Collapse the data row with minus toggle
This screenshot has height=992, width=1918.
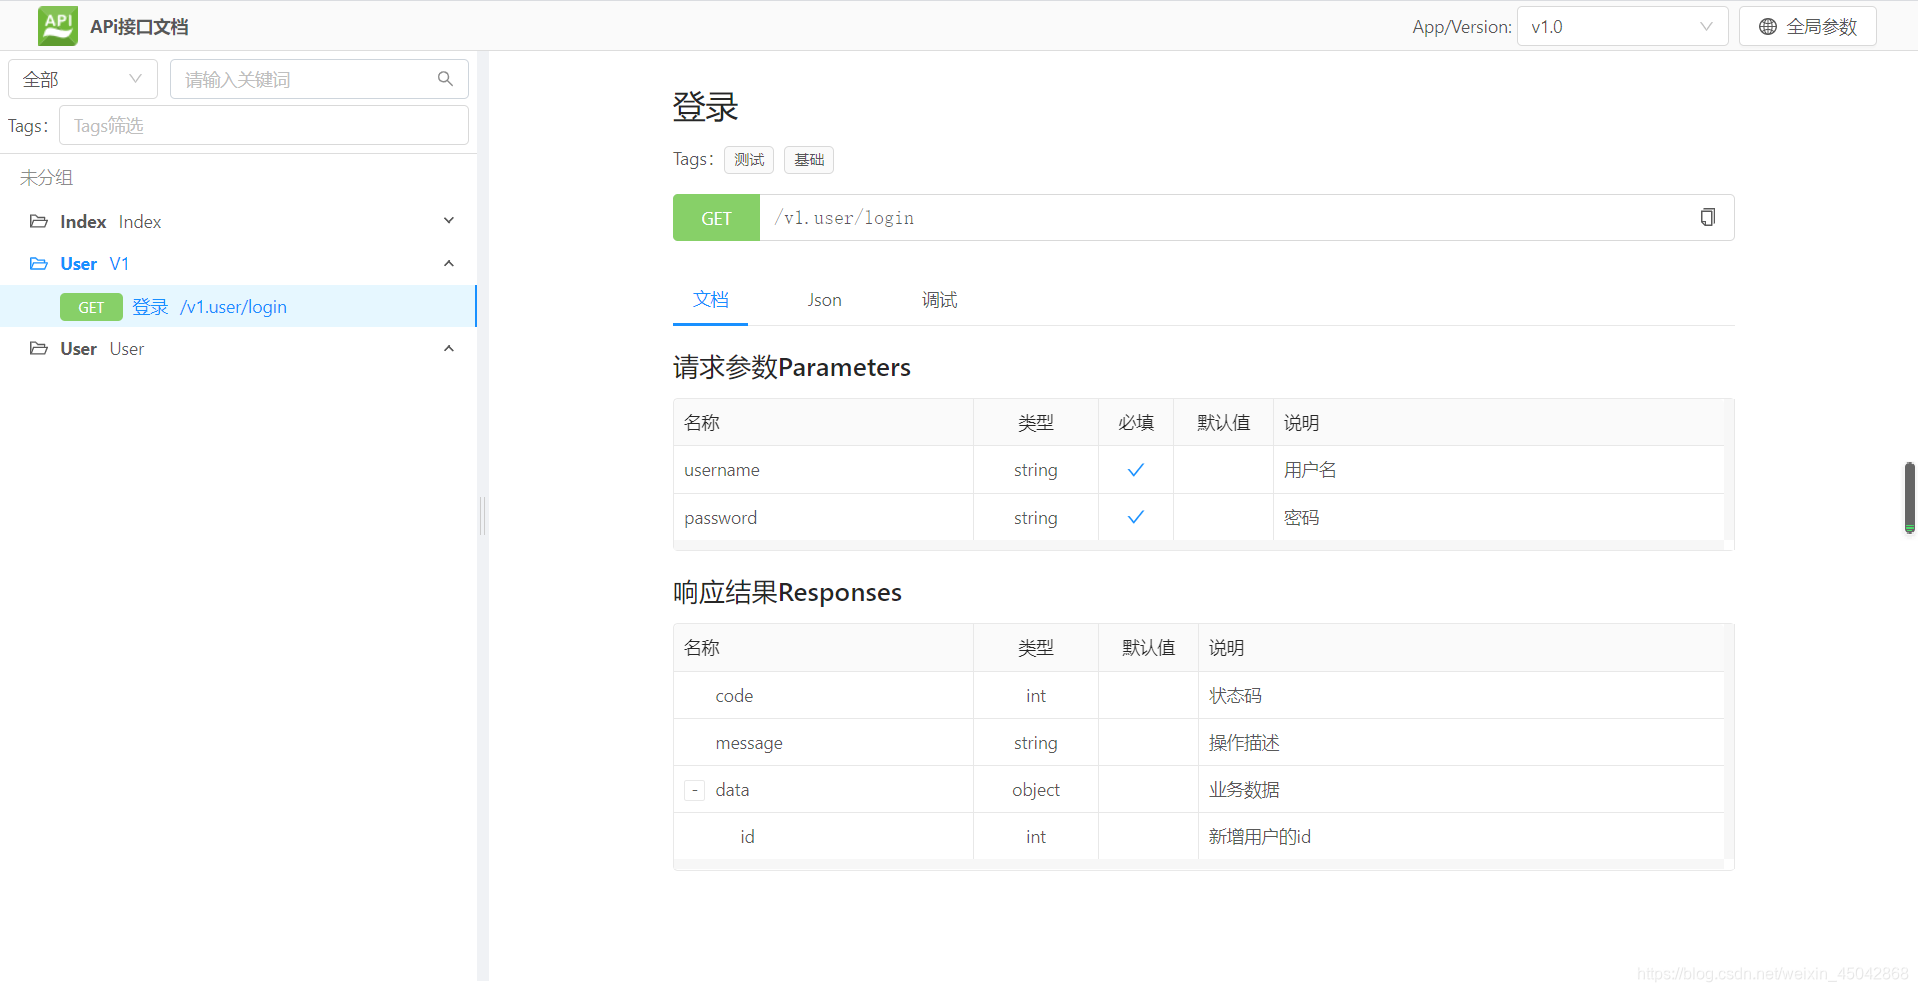pos(695,790)
